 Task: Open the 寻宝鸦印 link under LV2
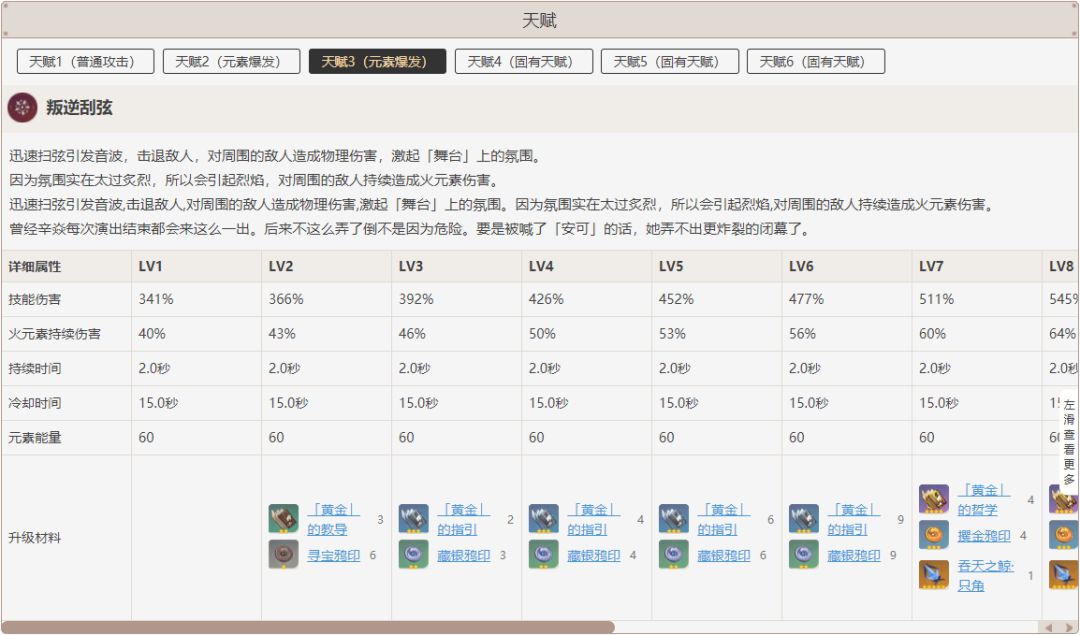coord(333,555)
